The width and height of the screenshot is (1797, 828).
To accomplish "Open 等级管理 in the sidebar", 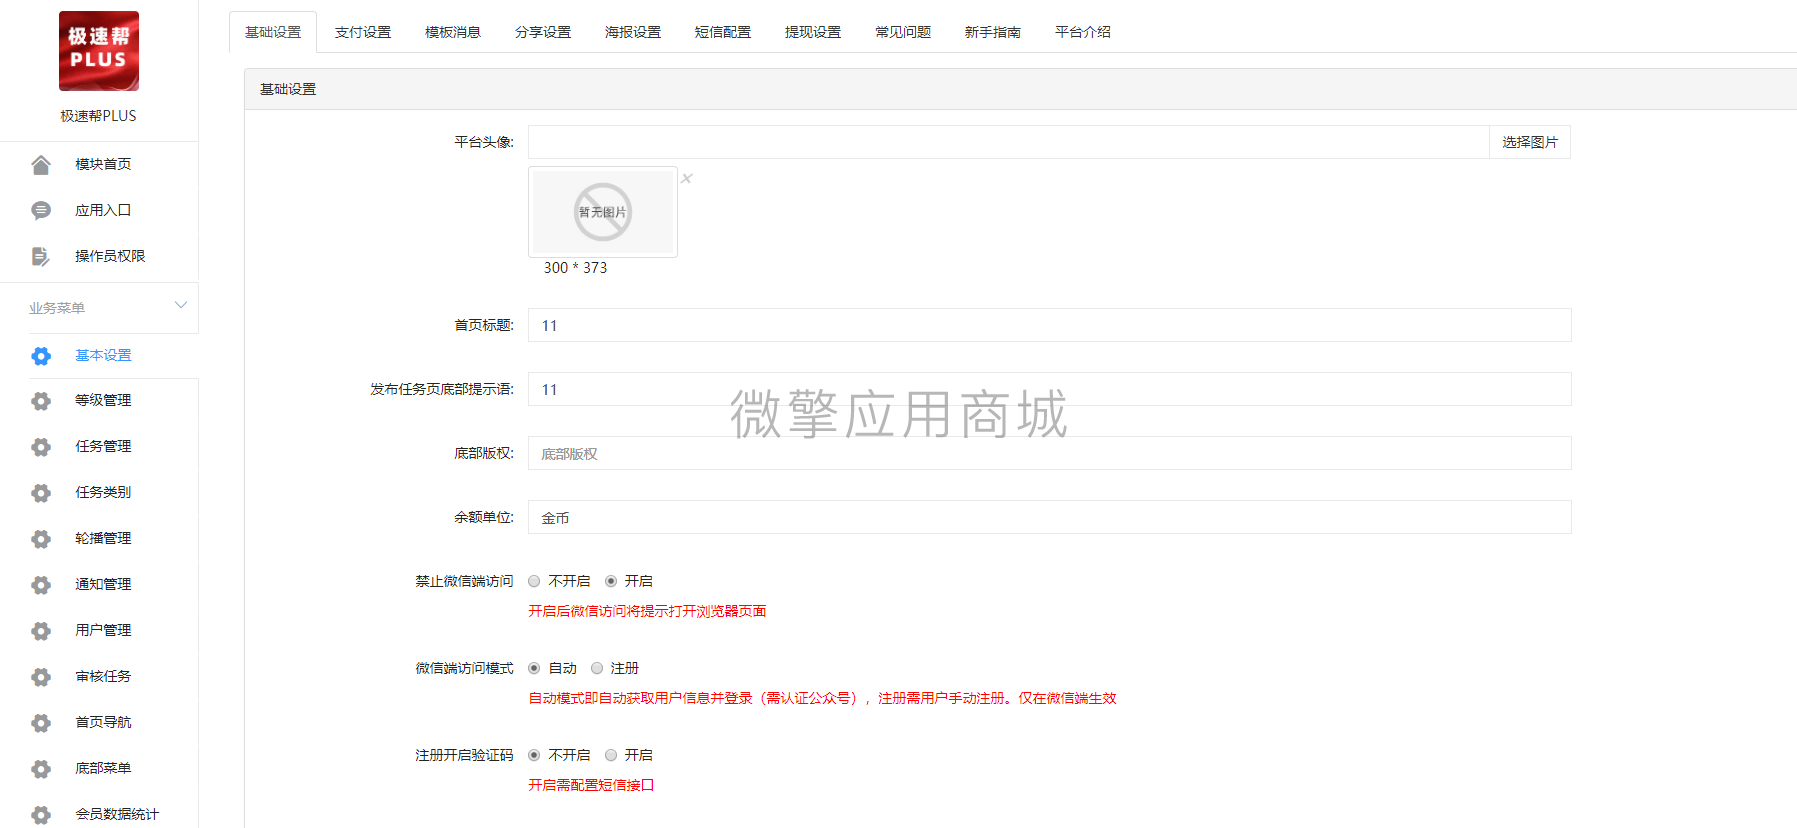I will pyautogui.click(x=103, y=400).
